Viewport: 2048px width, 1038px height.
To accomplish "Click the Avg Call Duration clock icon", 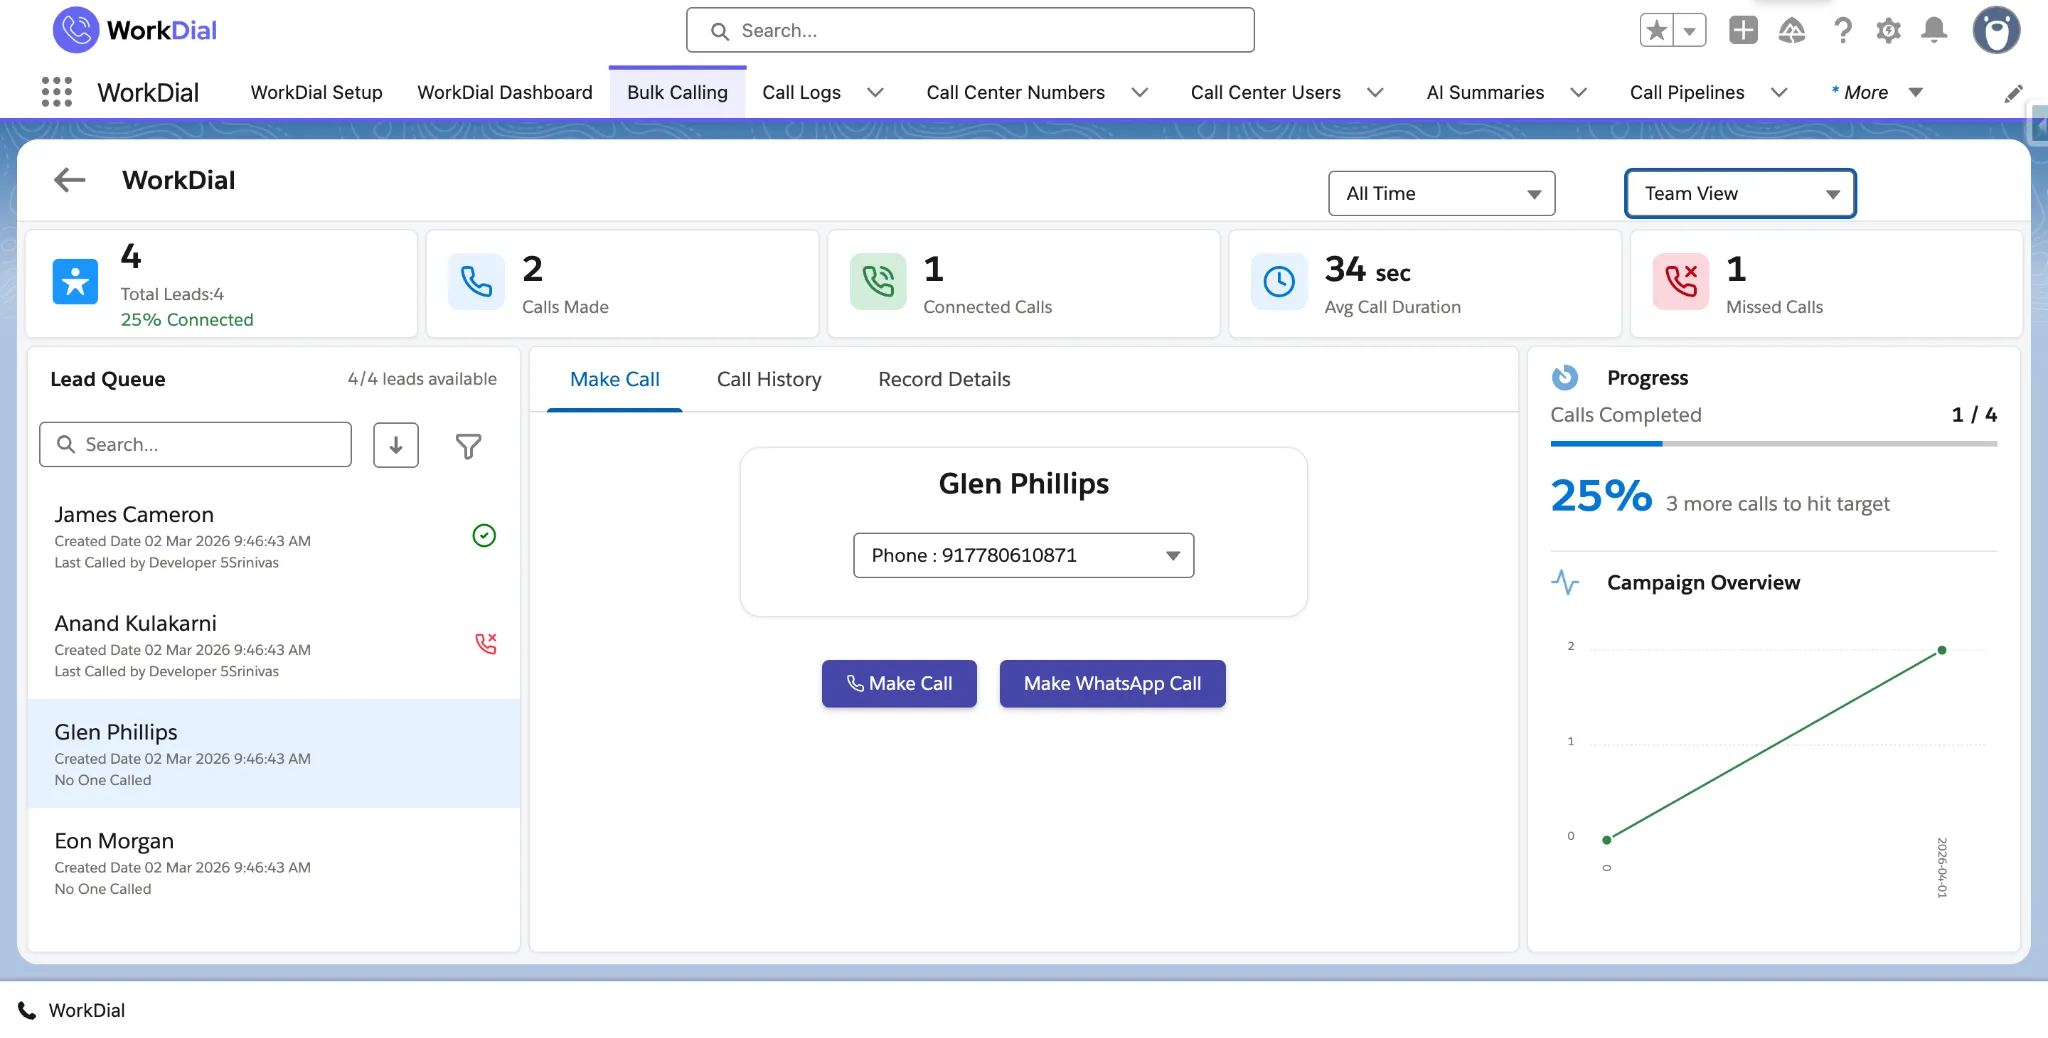I will tap(1279, 281).
